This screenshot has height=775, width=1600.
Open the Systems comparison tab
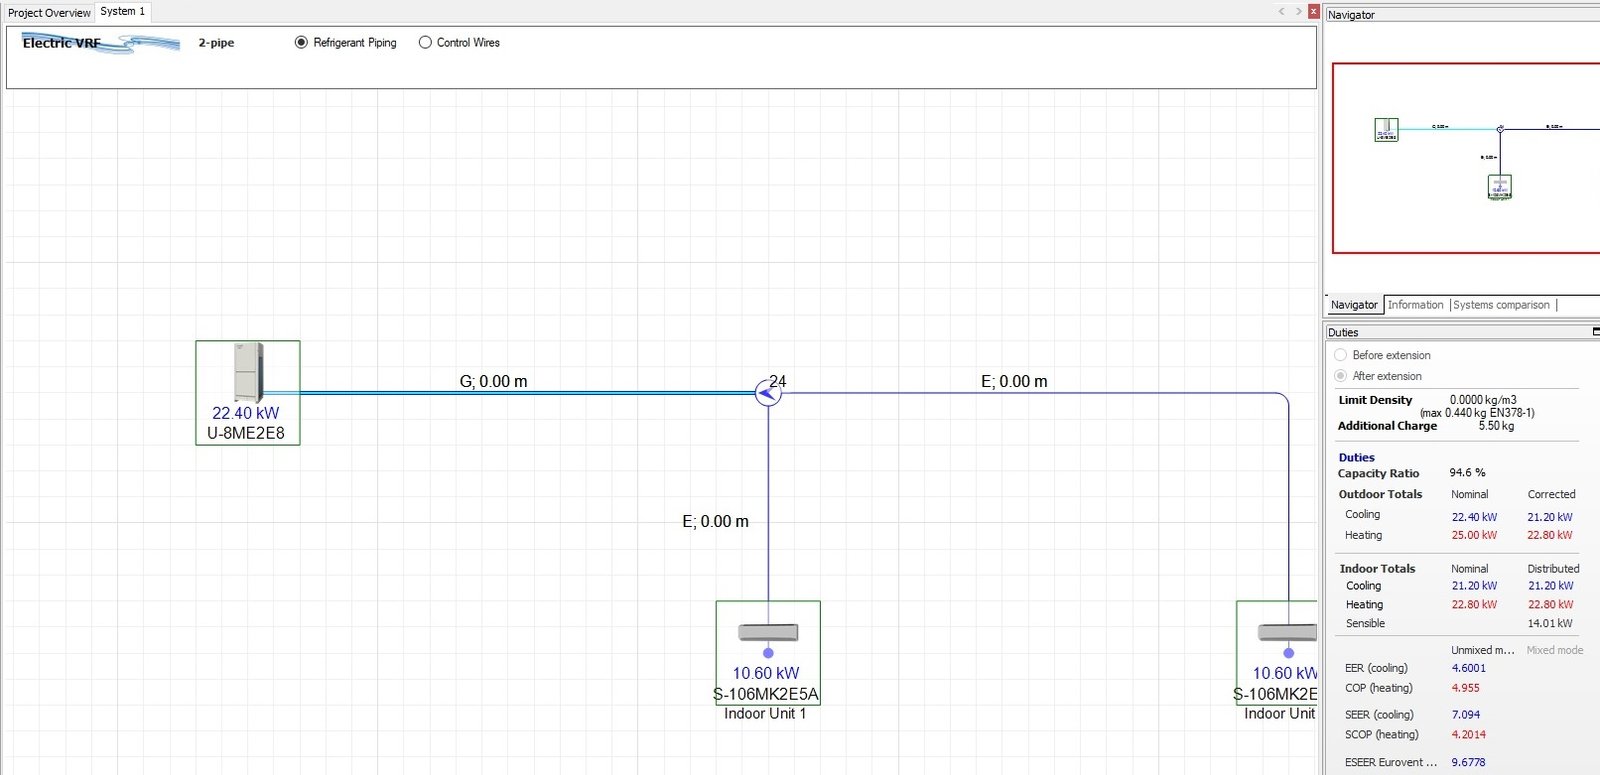(1501, 305)
